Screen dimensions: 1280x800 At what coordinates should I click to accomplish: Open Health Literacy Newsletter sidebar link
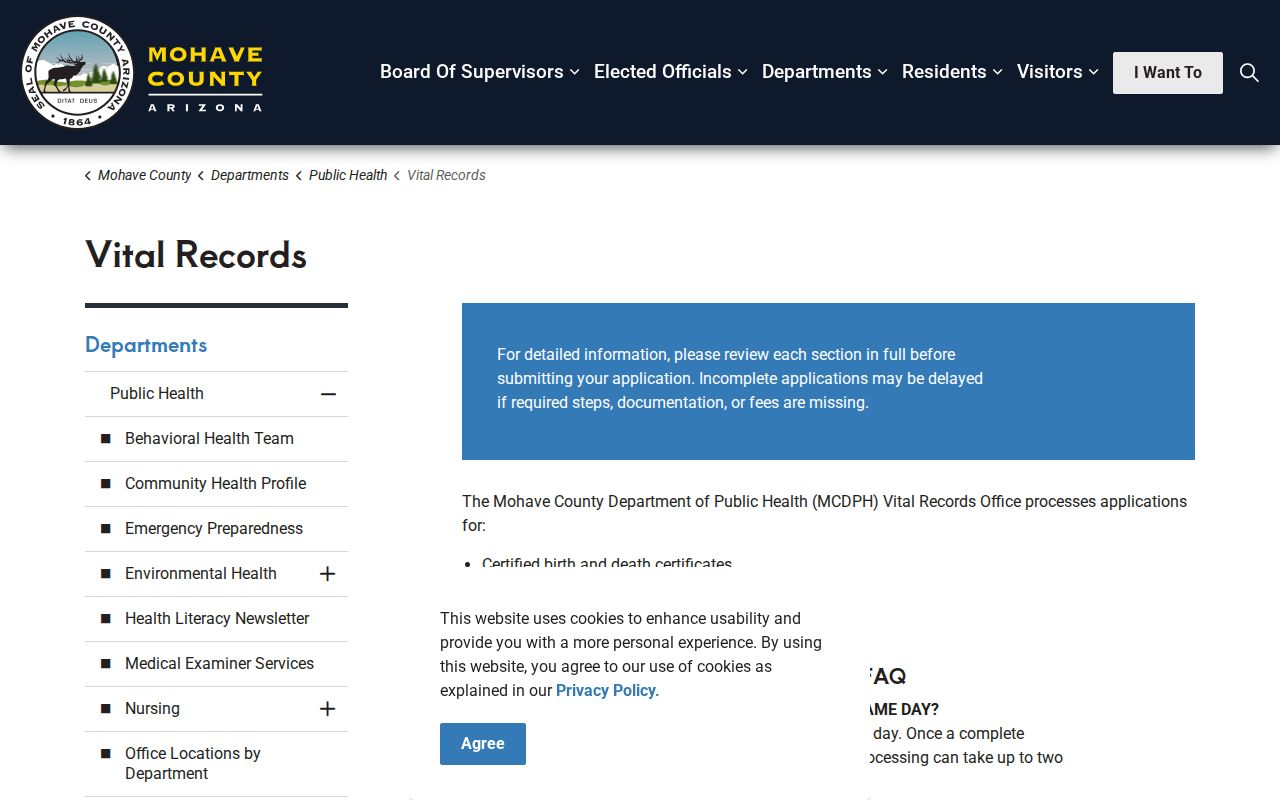pos(217,618)
